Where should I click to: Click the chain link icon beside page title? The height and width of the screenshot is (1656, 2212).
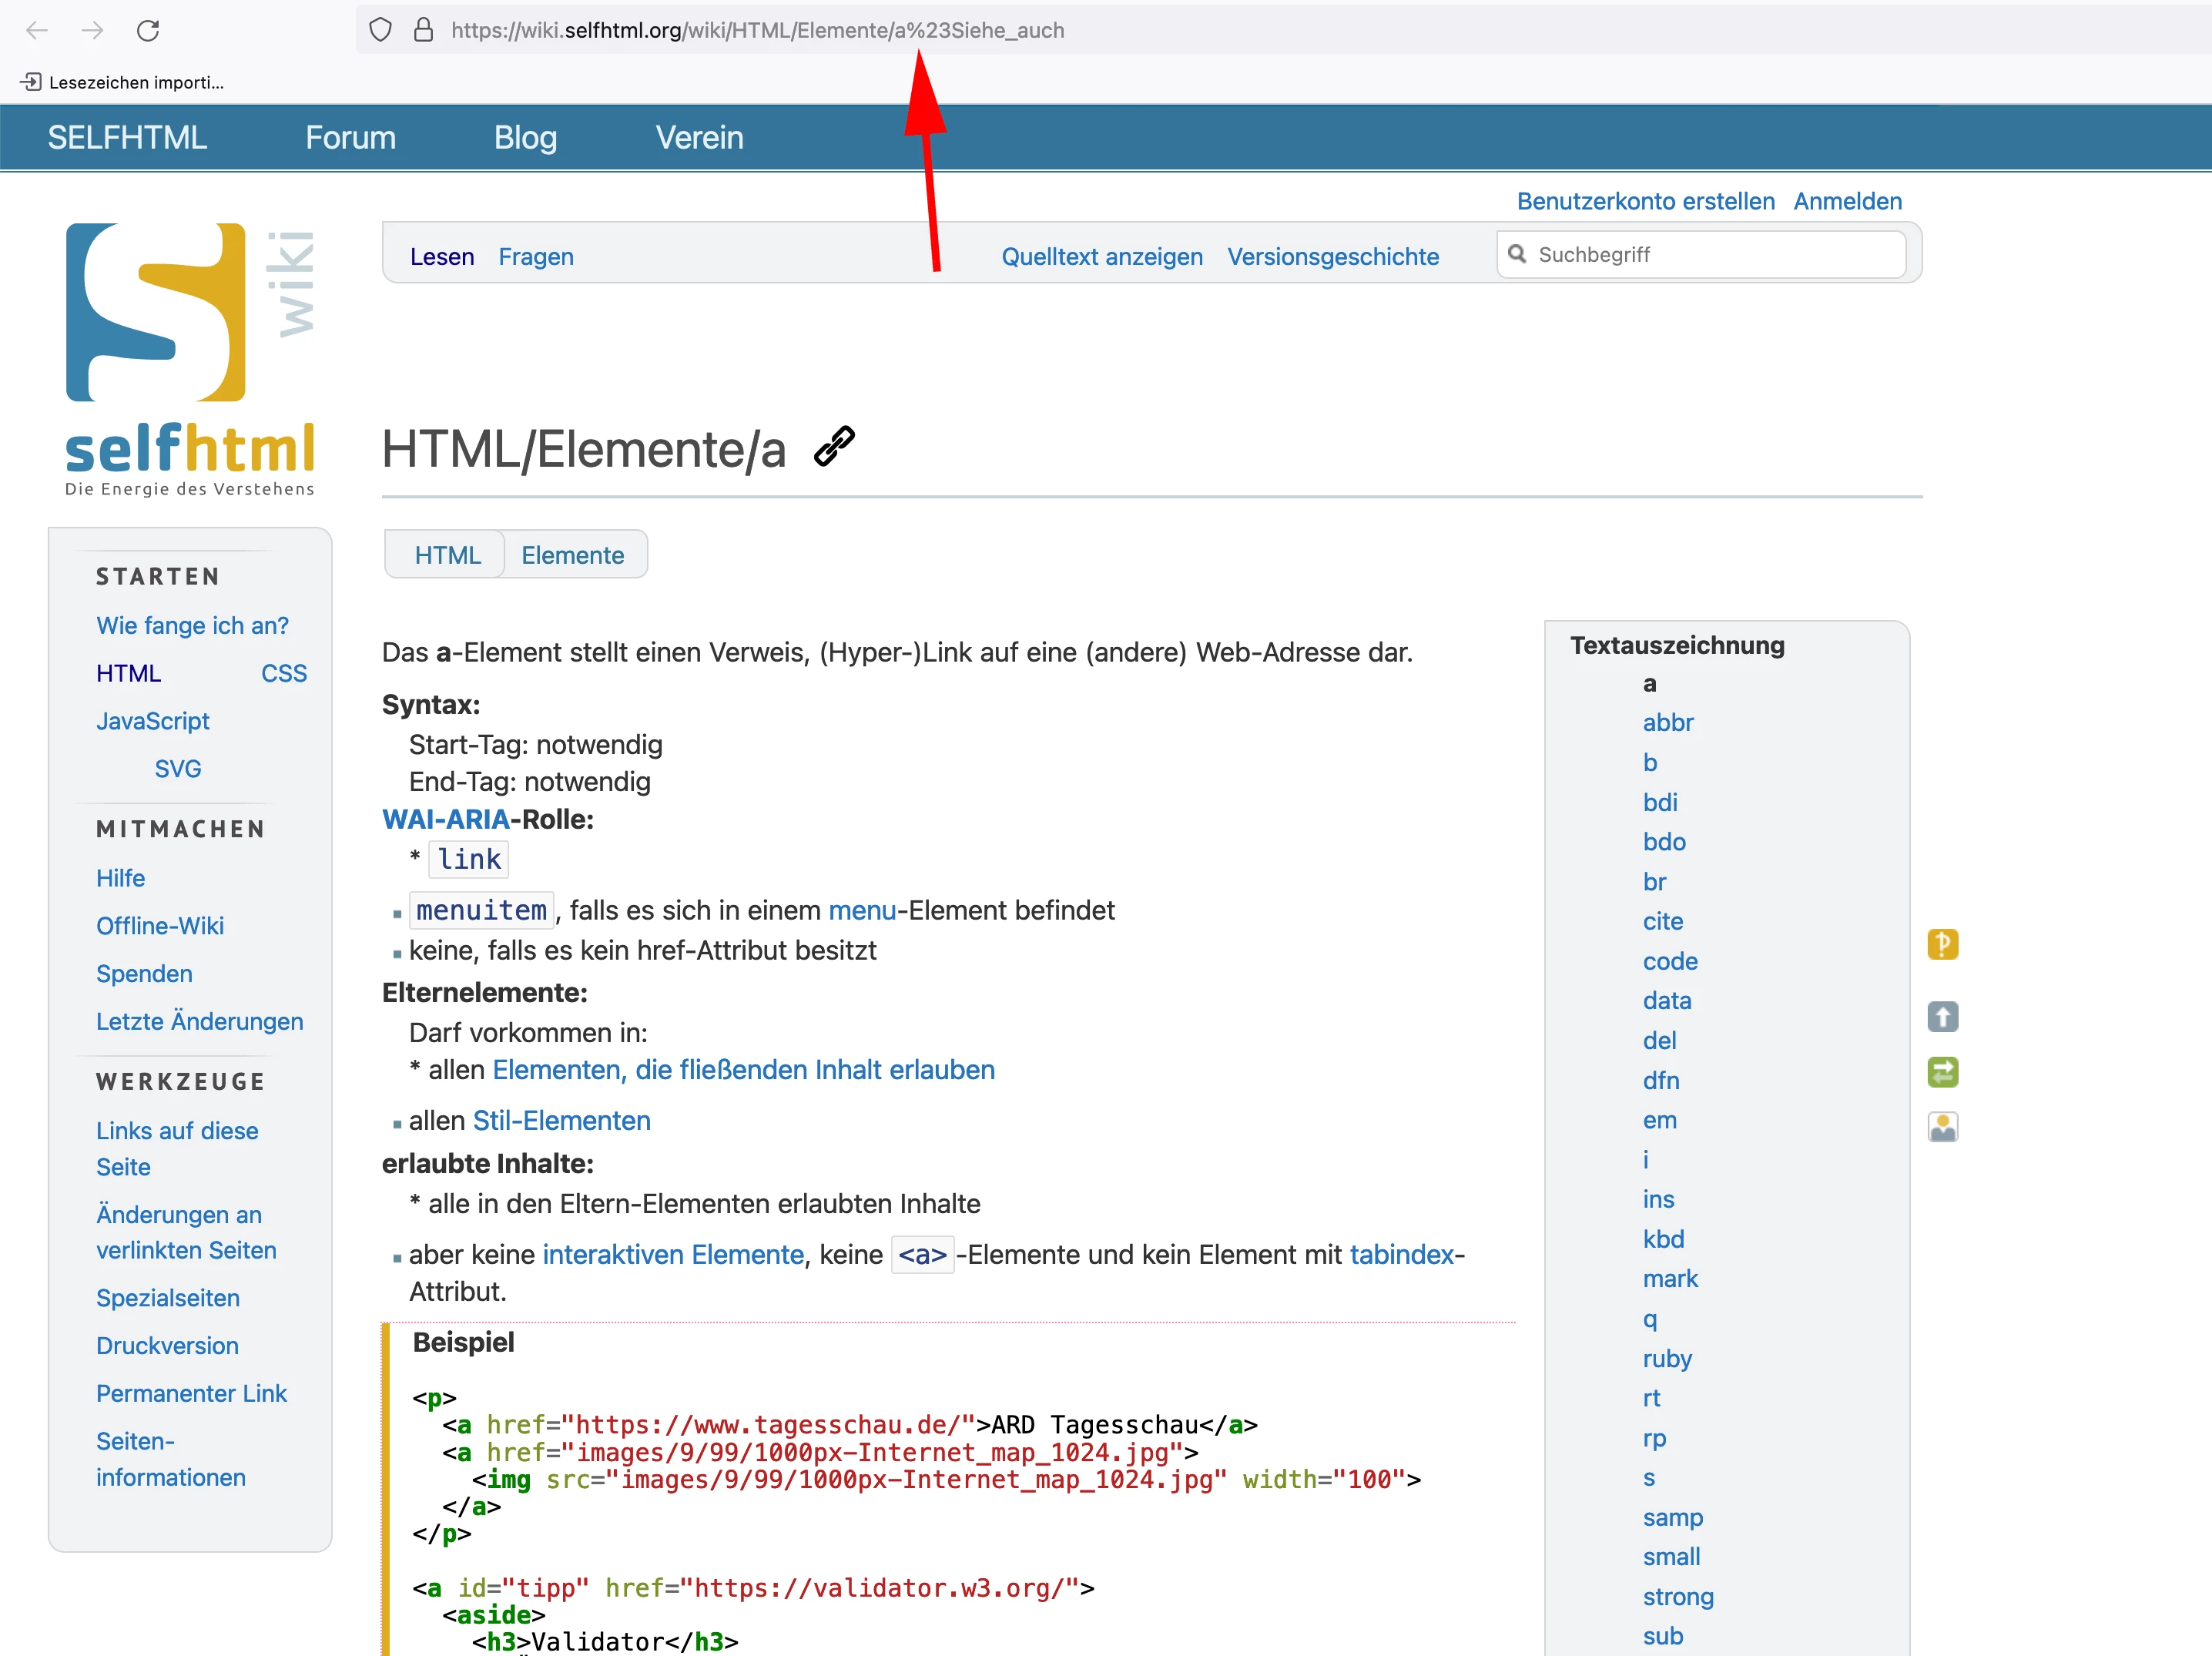(834, 447)
